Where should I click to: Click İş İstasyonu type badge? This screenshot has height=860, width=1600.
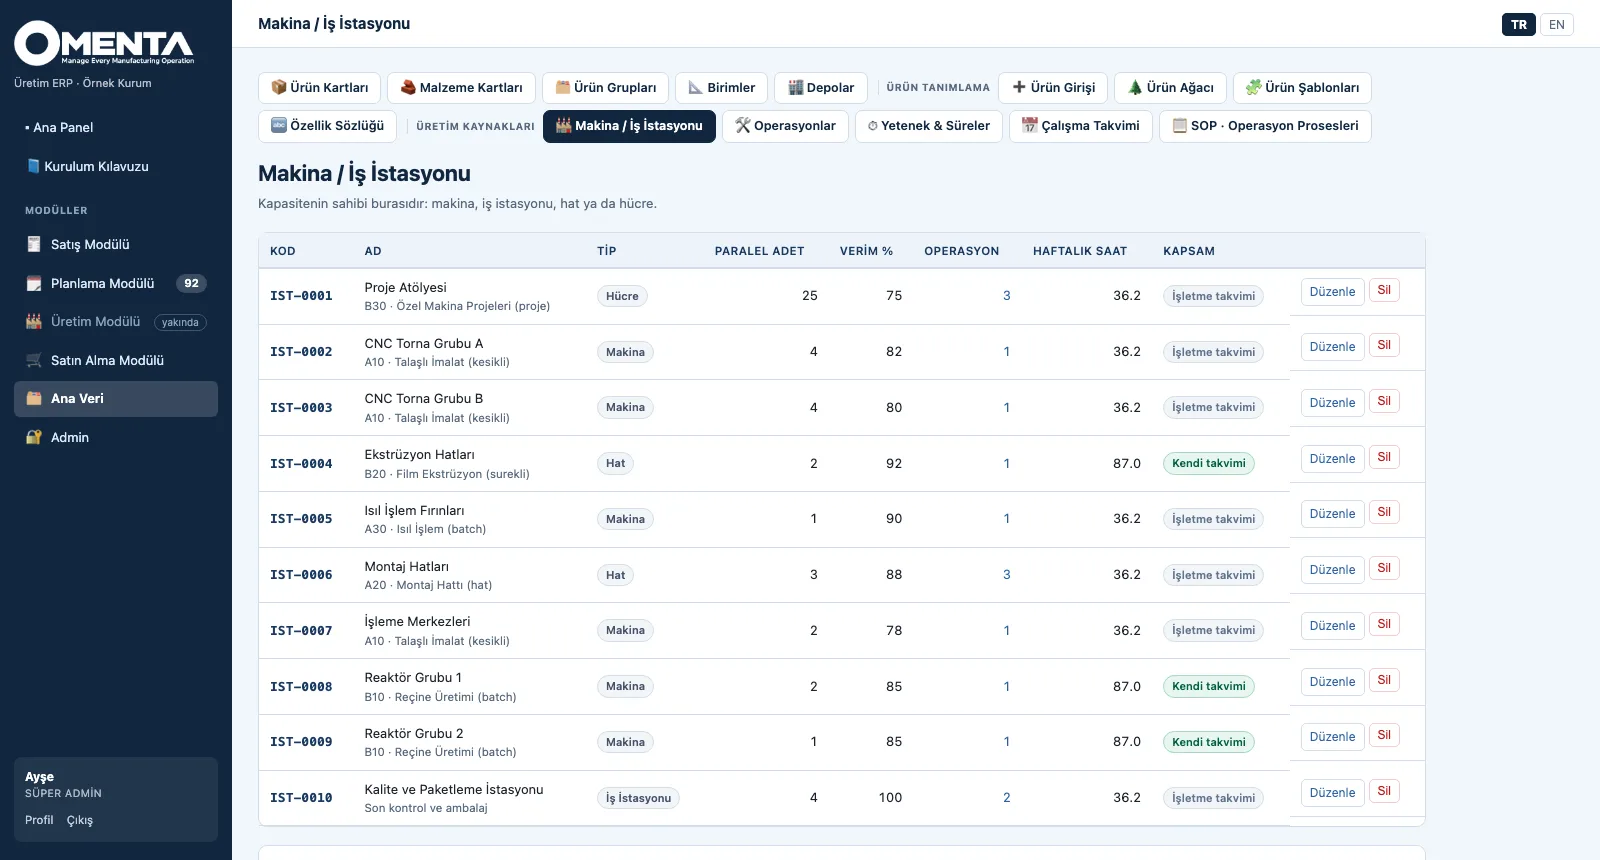638,798
